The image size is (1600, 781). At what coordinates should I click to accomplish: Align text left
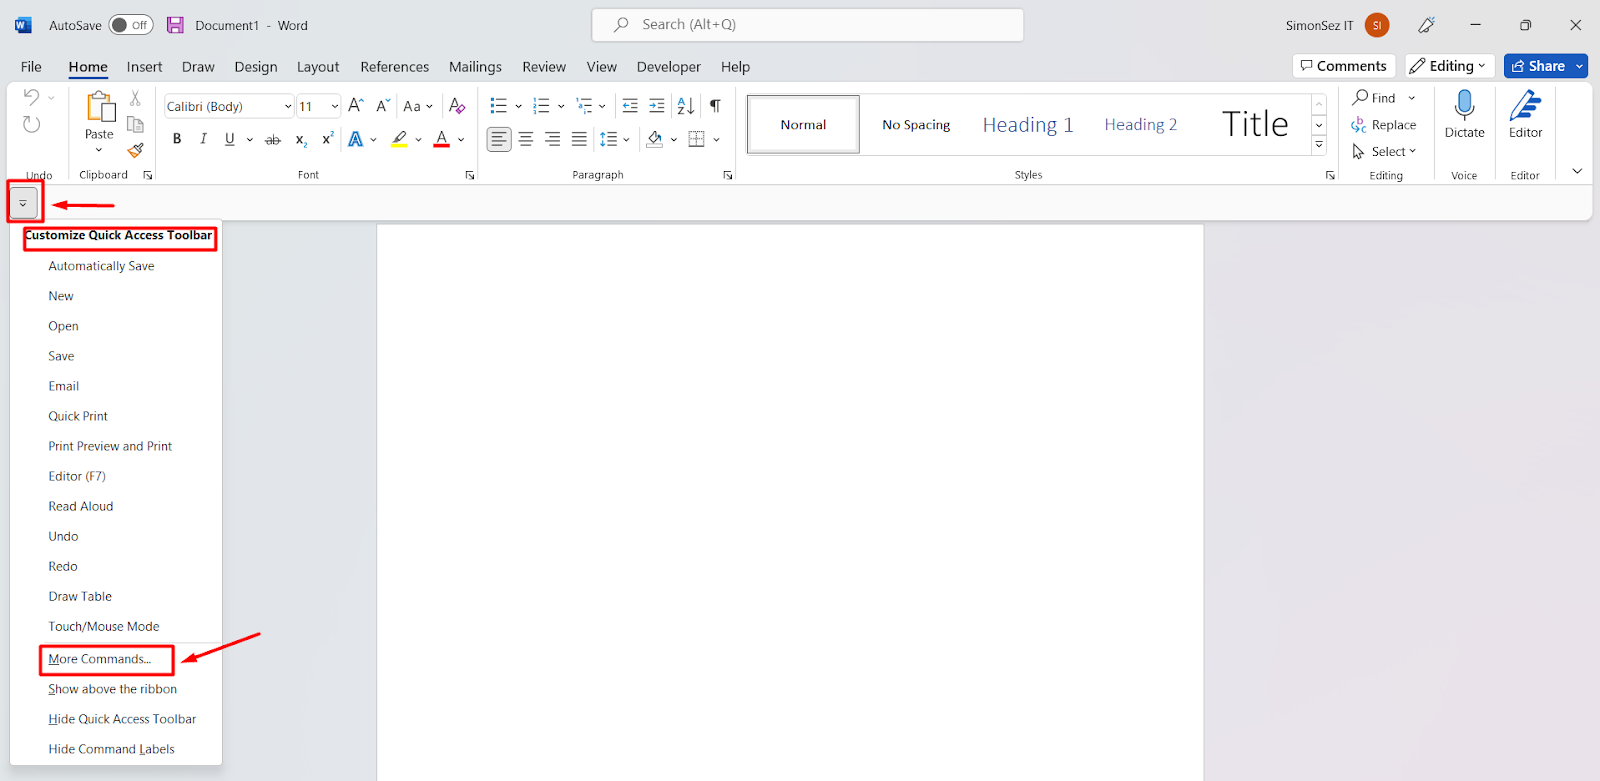click(x=499, y=139)
